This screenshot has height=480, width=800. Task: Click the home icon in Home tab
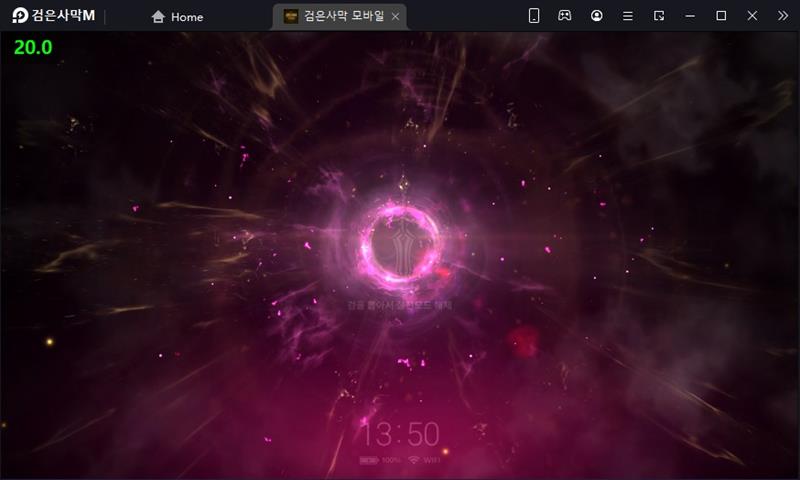(x=158, y=17)
